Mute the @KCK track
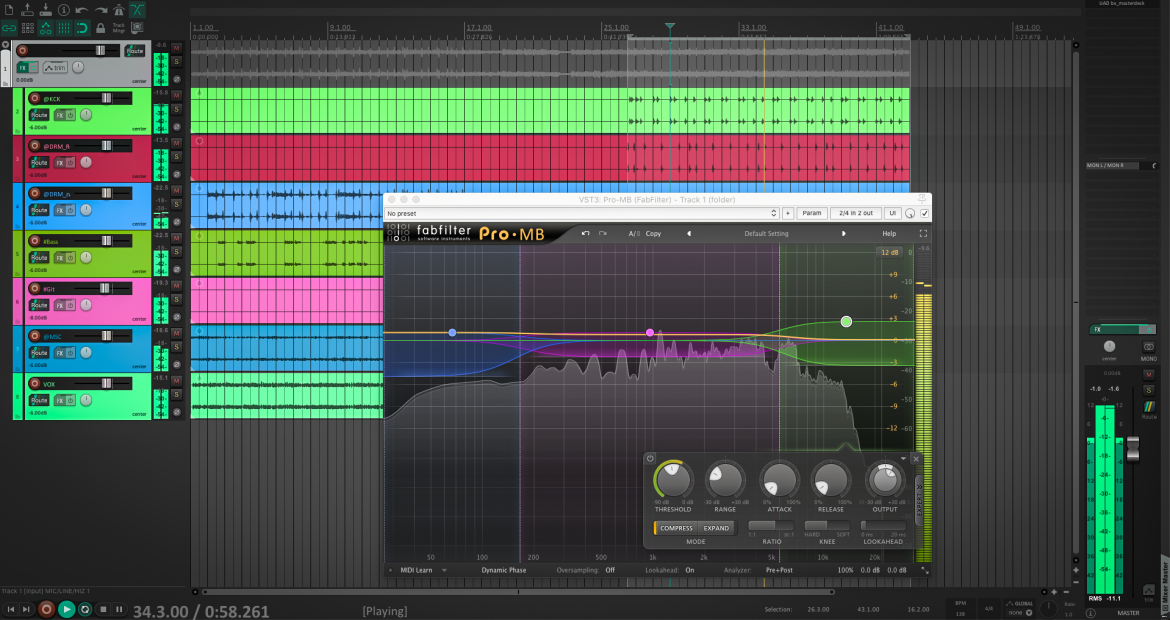1170x620 pixels. click(177, 95)
